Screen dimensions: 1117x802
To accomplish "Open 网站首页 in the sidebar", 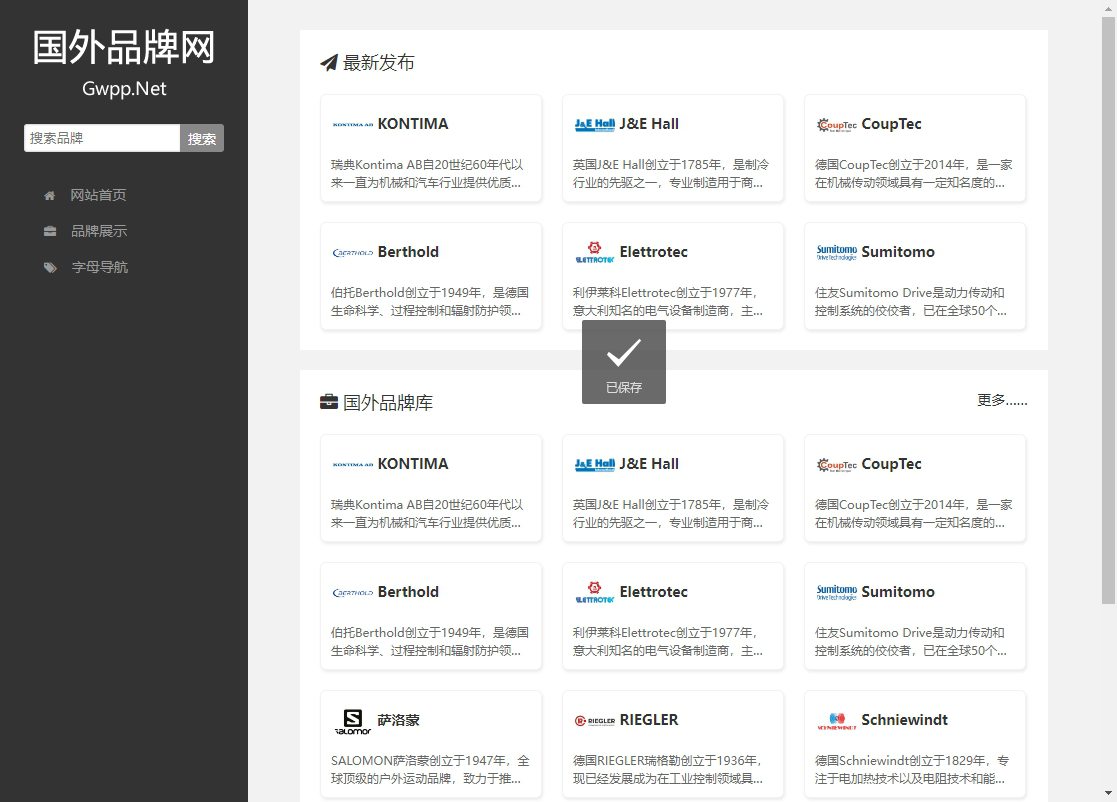I will point(98,195).
